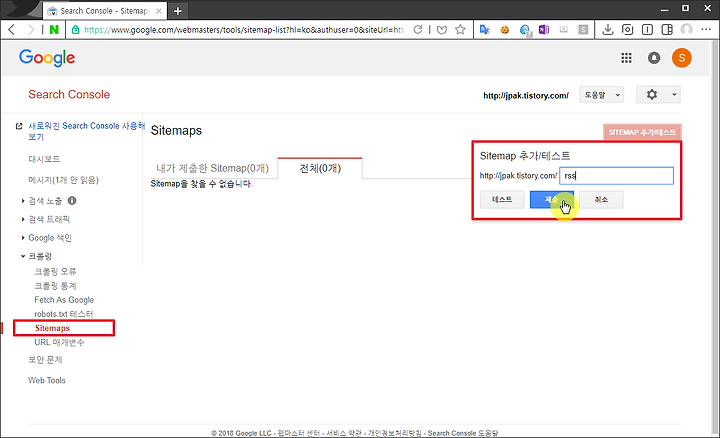Open 웹마스터 센터 footer link
The width and height of the screenshot is (720, 438).
tap(298, 433)
